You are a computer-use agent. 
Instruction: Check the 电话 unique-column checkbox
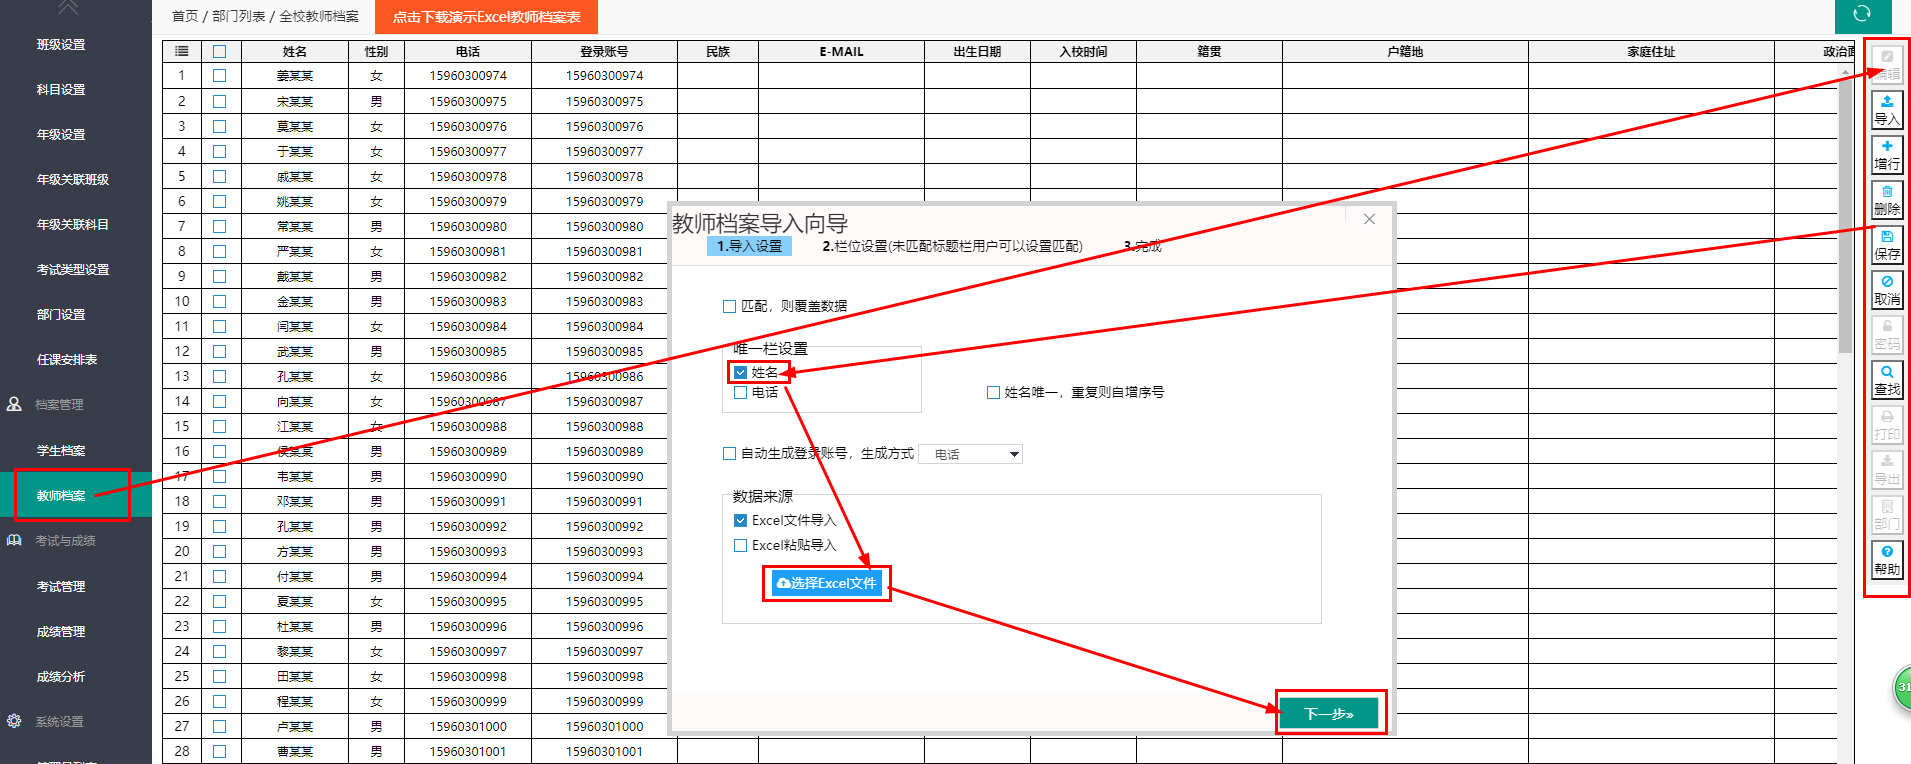741,393
